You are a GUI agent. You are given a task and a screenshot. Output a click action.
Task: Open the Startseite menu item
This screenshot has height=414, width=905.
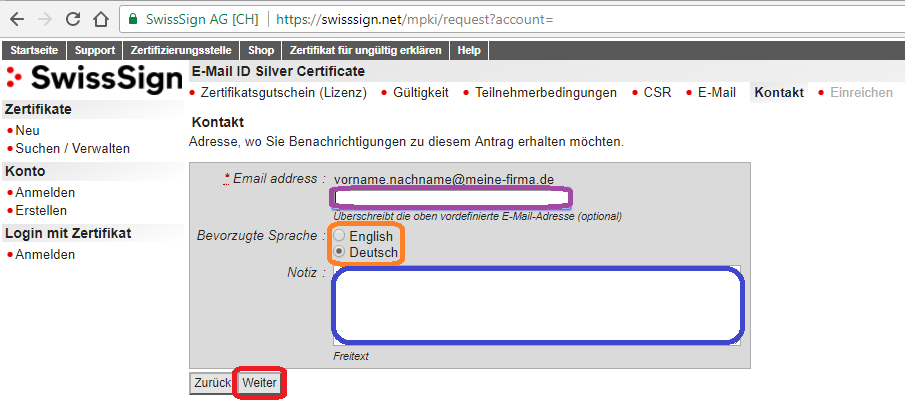pos(34,50)
